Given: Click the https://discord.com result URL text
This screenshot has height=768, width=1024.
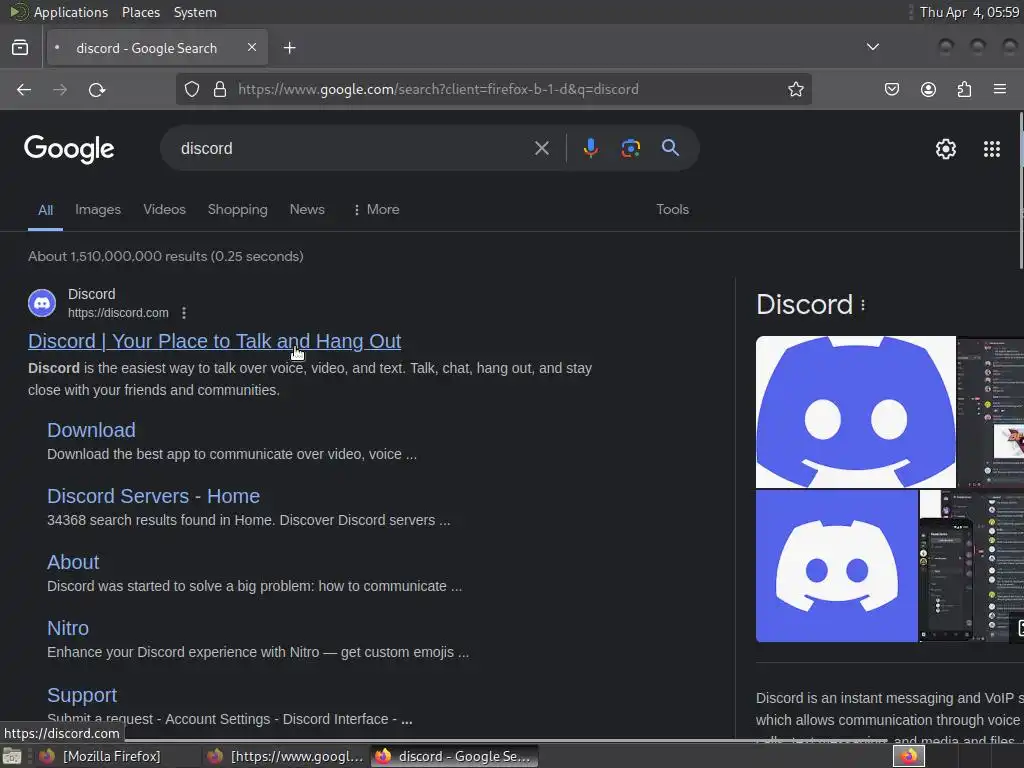Looking at the screenshot, I should pos(118,313).
